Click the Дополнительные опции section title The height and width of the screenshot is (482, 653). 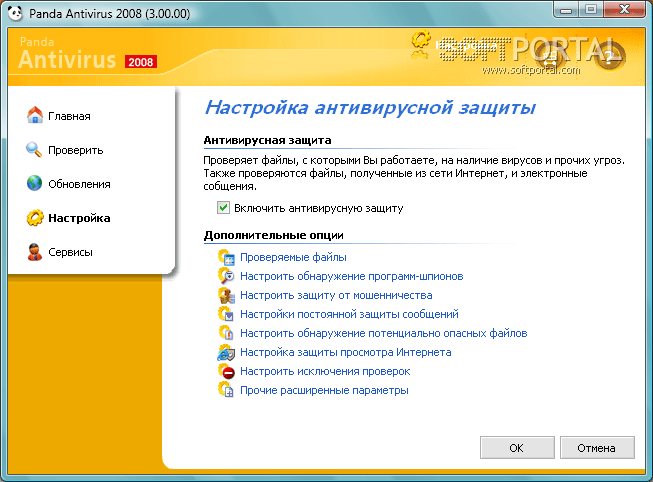(274, 235)
